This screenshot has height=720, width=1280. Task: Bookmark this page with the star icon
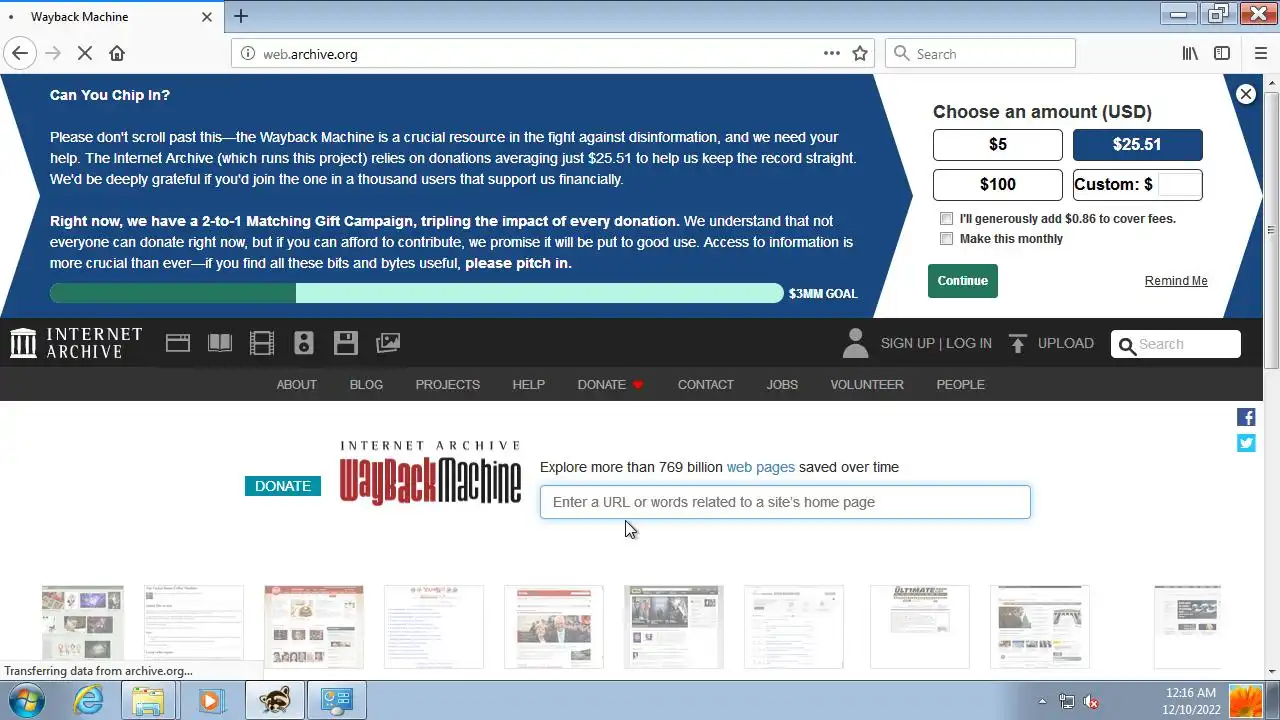coord(860,54)
